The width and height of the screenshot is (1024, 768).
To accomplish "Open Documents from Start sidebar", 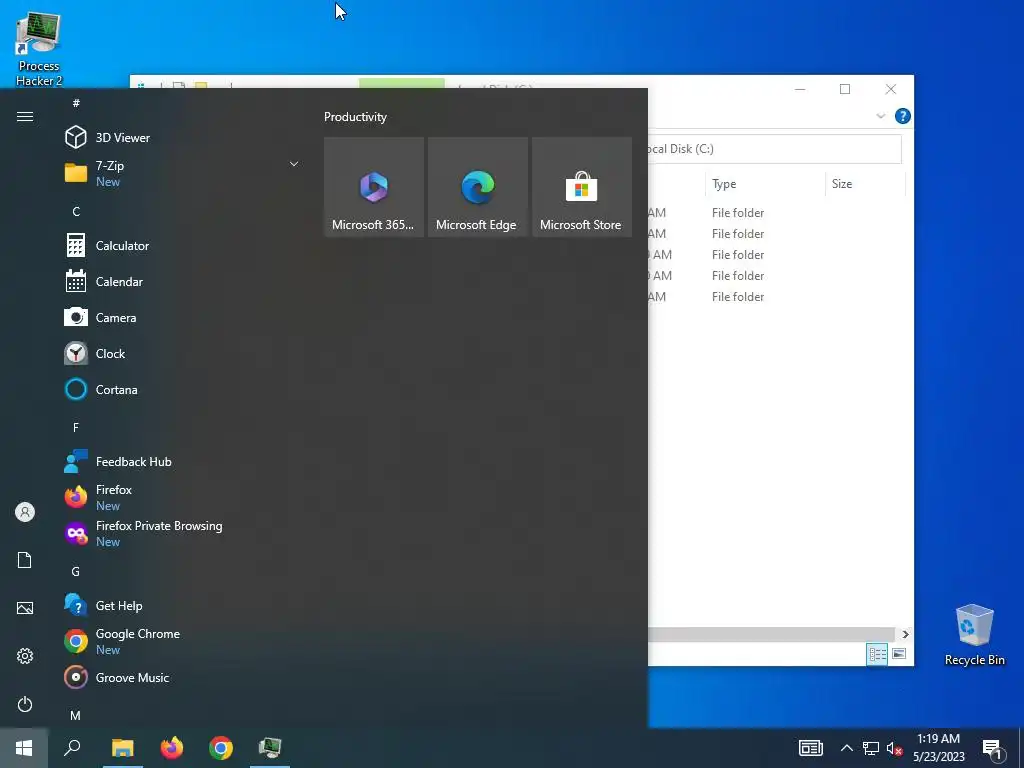I will click(x=25, y=560).
